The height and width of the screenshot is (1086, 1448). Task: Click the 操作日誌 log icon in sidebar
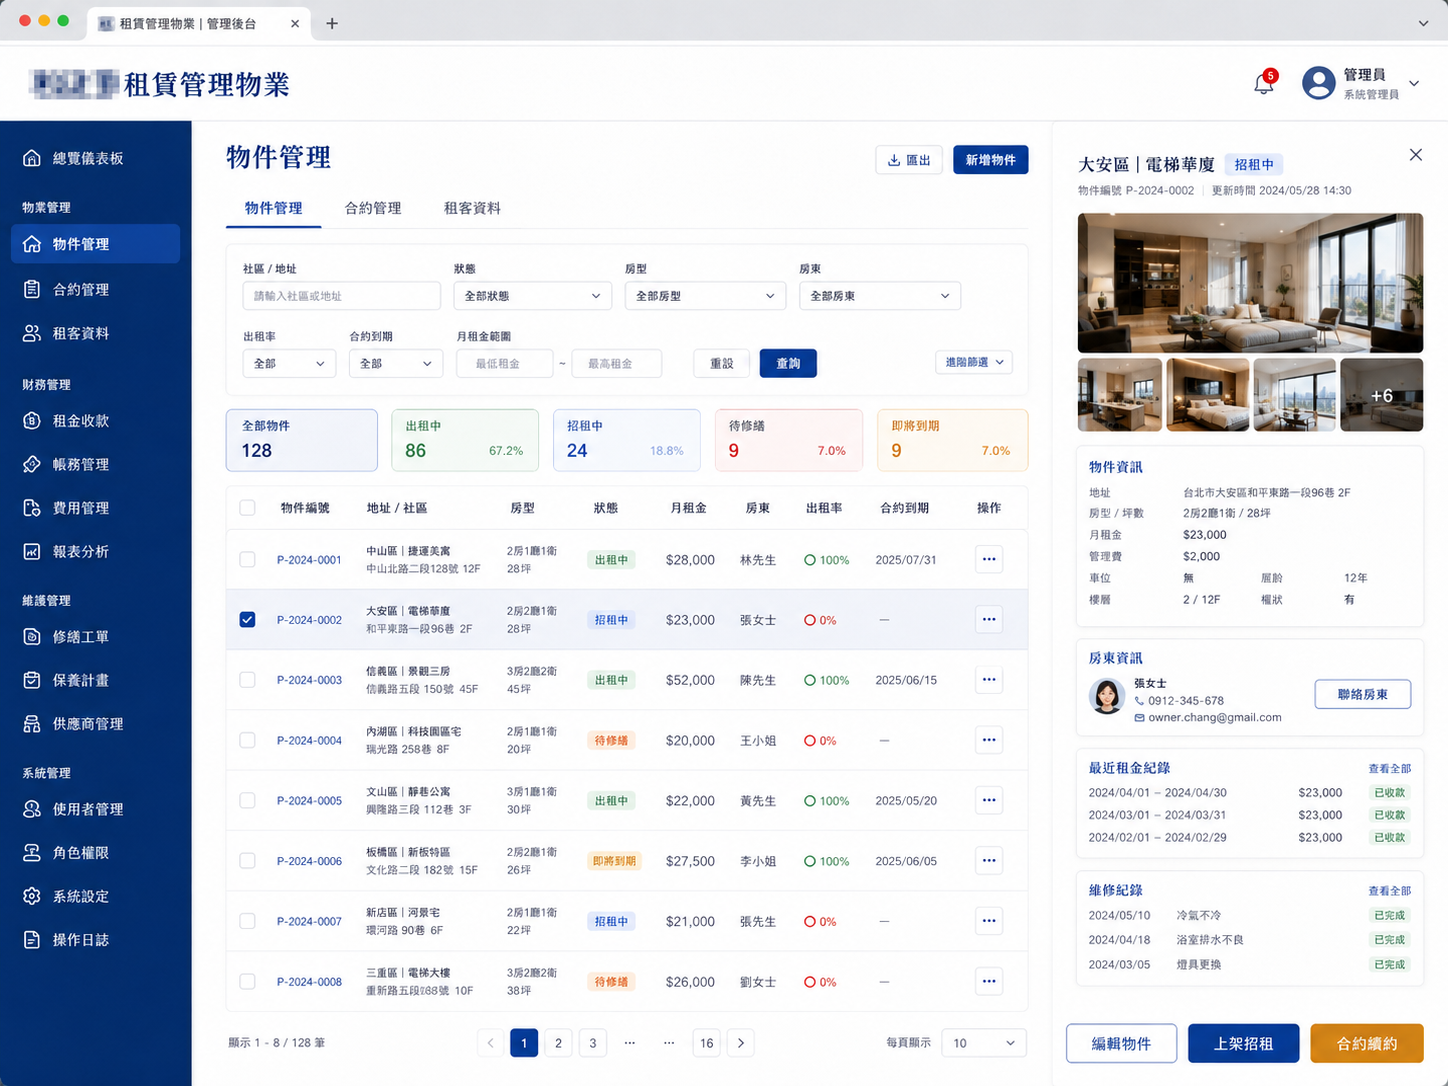pos(32,940)
